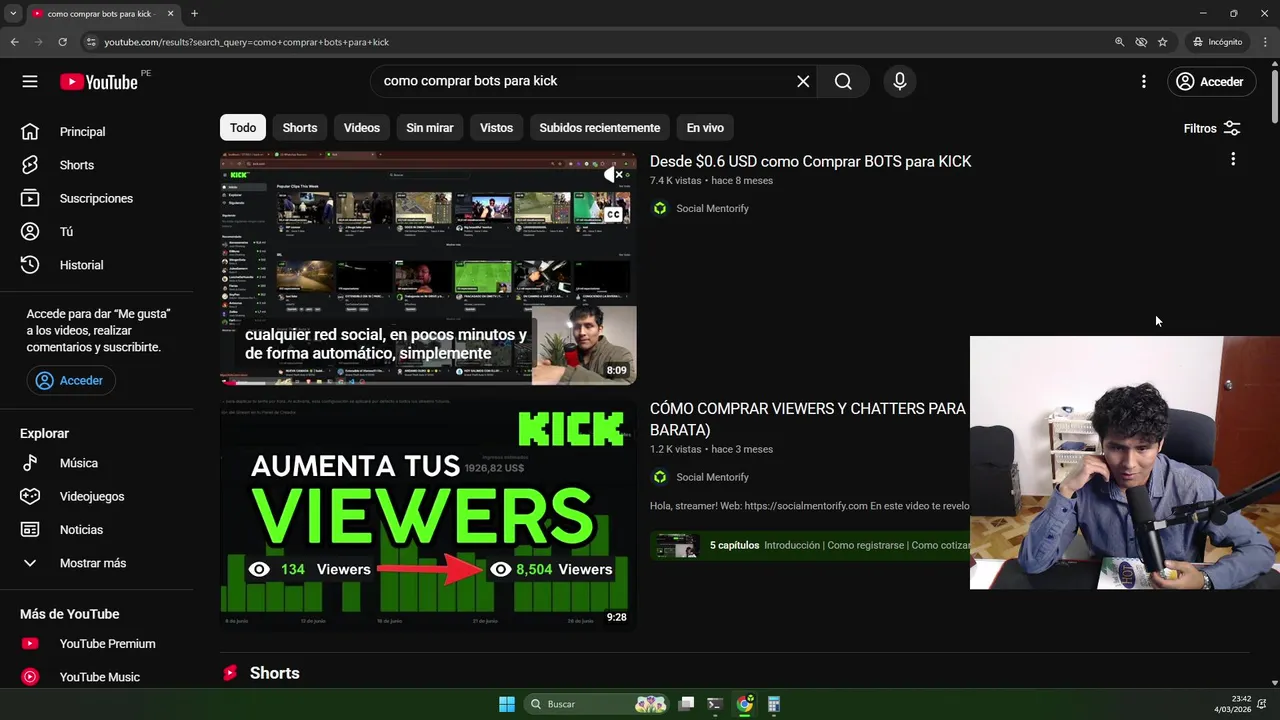Click the taskbar Buscar search box
The image size is (1280, 720).
(x=596, y=704)
